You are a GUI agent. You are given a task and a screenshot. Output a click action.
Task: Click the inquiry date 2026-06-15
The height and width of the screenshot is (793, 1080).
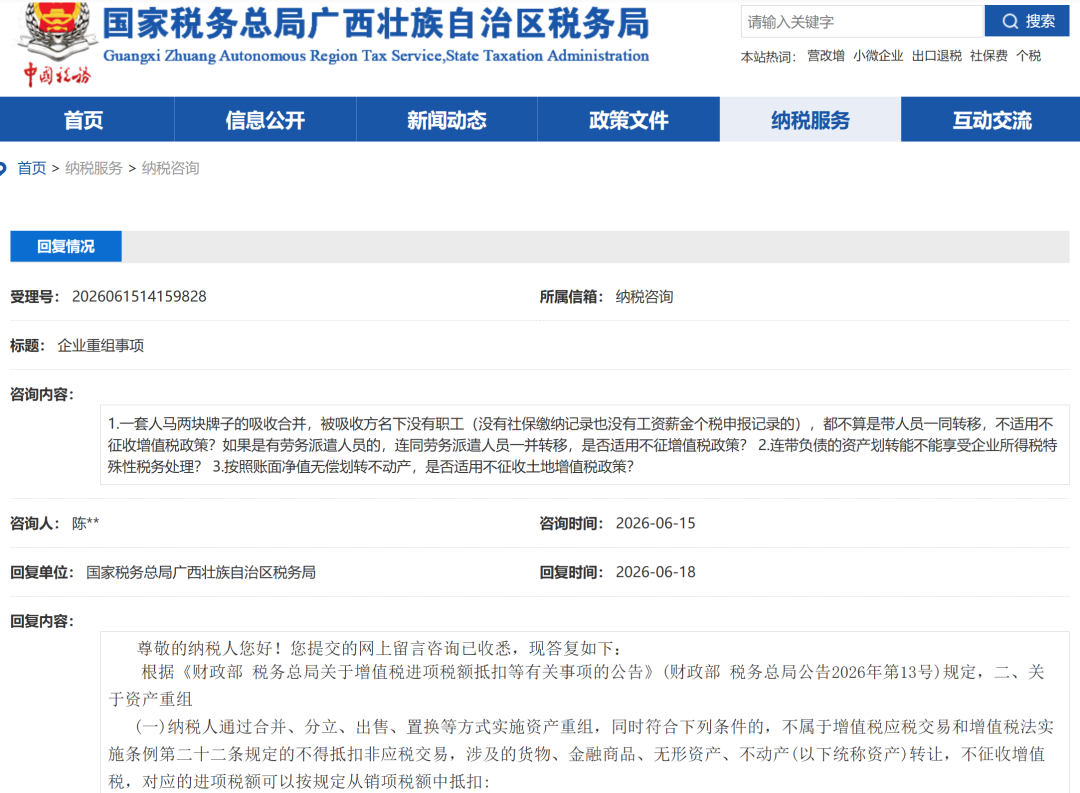pyautogui.click(x=656, y=523)
